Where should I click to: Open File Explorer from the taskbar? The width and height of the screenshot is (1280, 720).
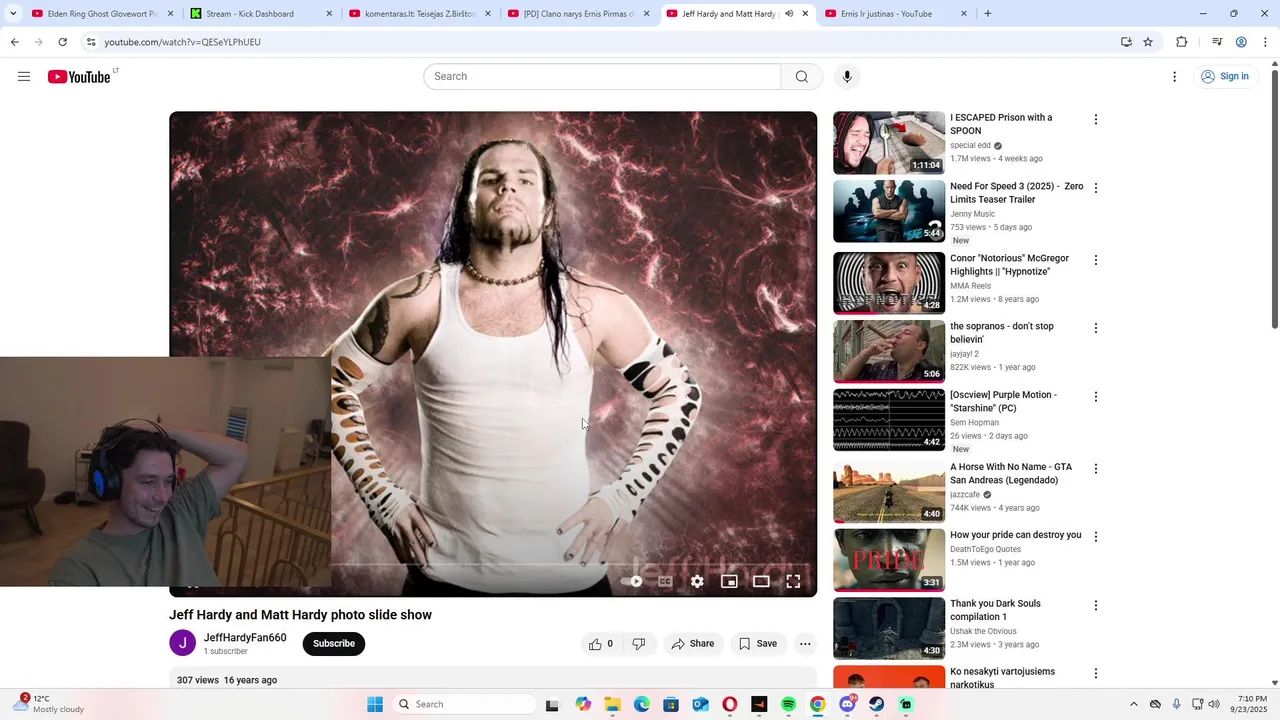tap(612, 704)
